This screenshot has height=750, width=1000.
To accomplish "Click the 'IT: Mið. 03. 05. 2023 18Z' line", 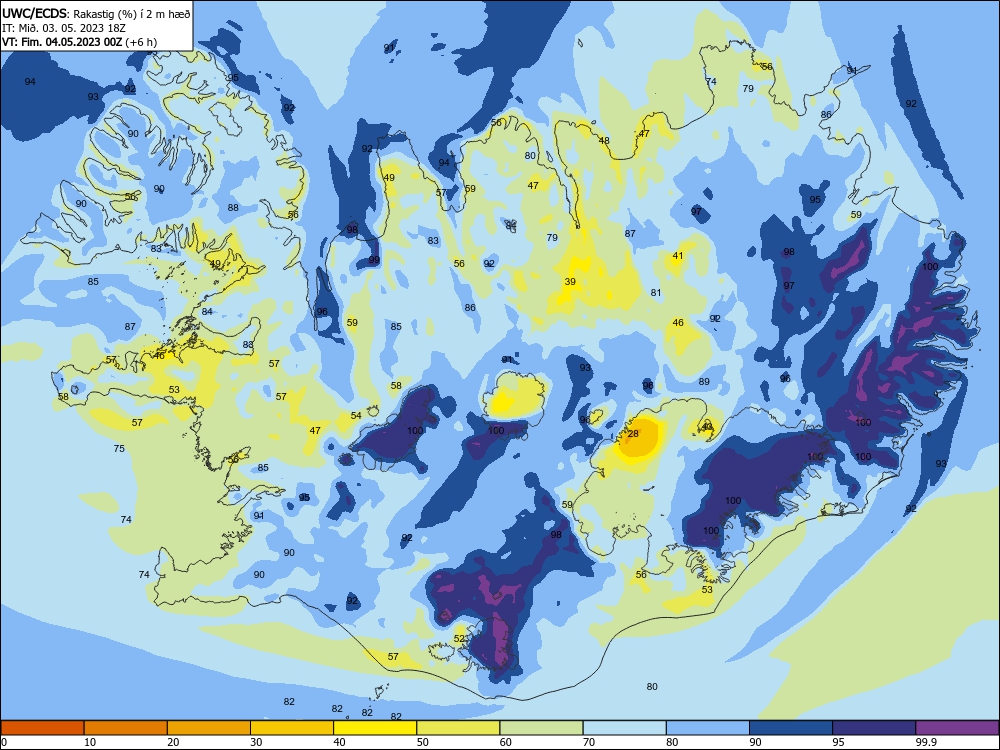I will pos(64,28).
